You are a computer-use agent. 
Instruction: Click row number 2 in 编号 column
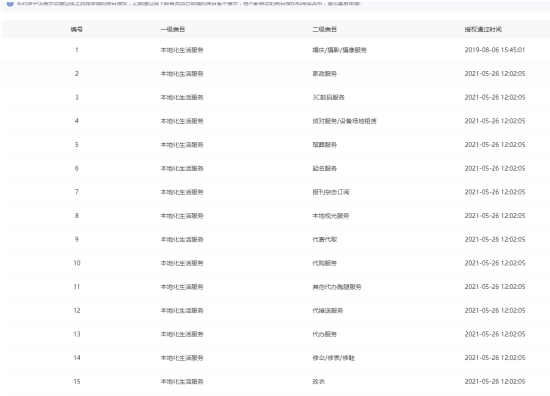[x=76, y=74]
